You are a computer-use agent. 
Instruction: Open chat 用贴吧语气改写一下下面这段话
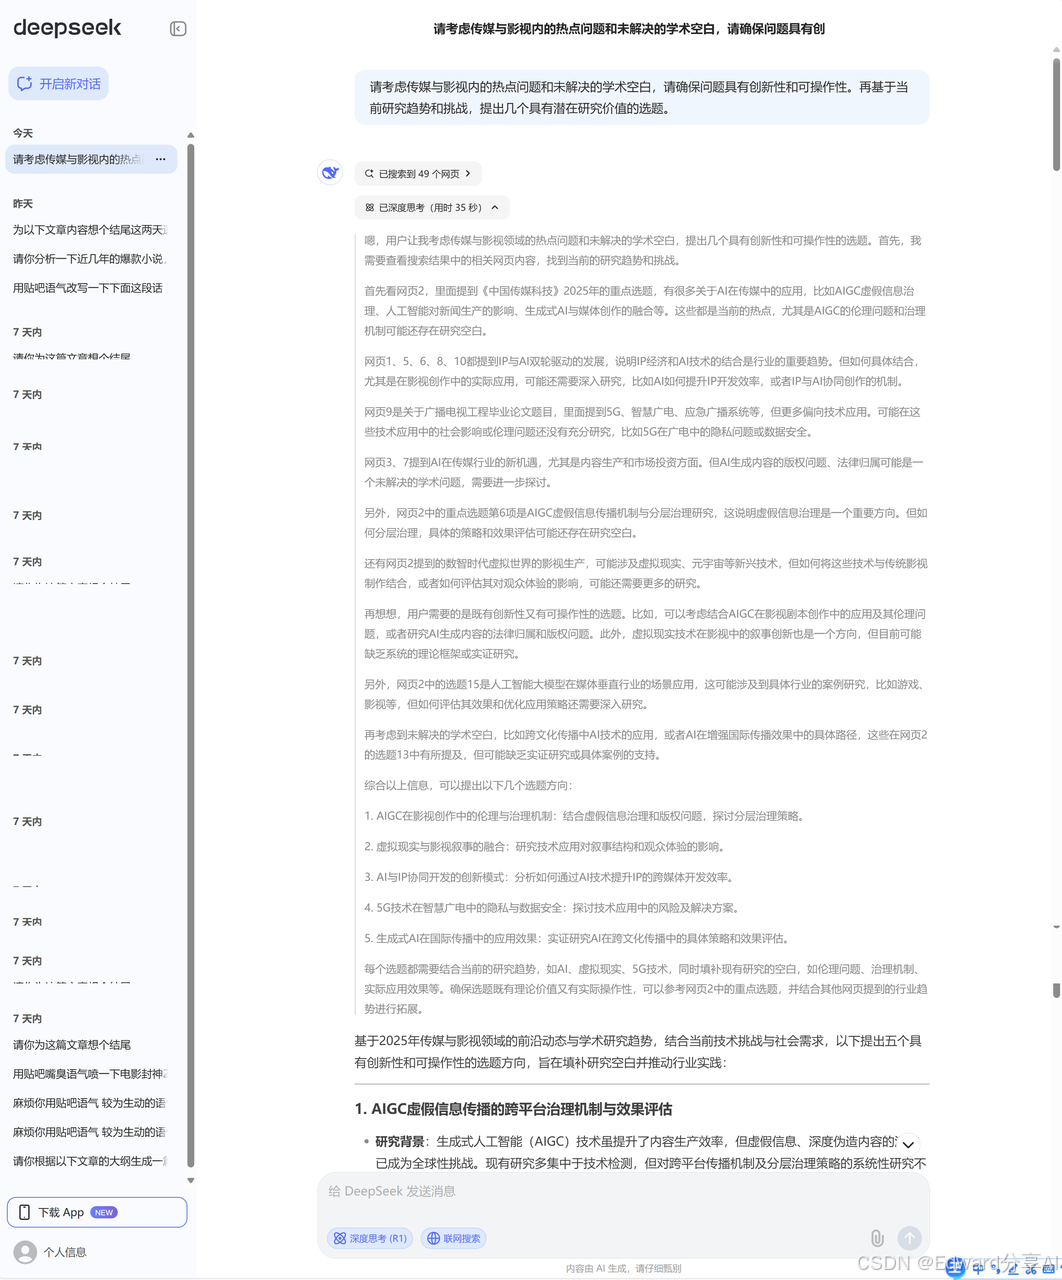pyautogui.click(x=88, y=288)
